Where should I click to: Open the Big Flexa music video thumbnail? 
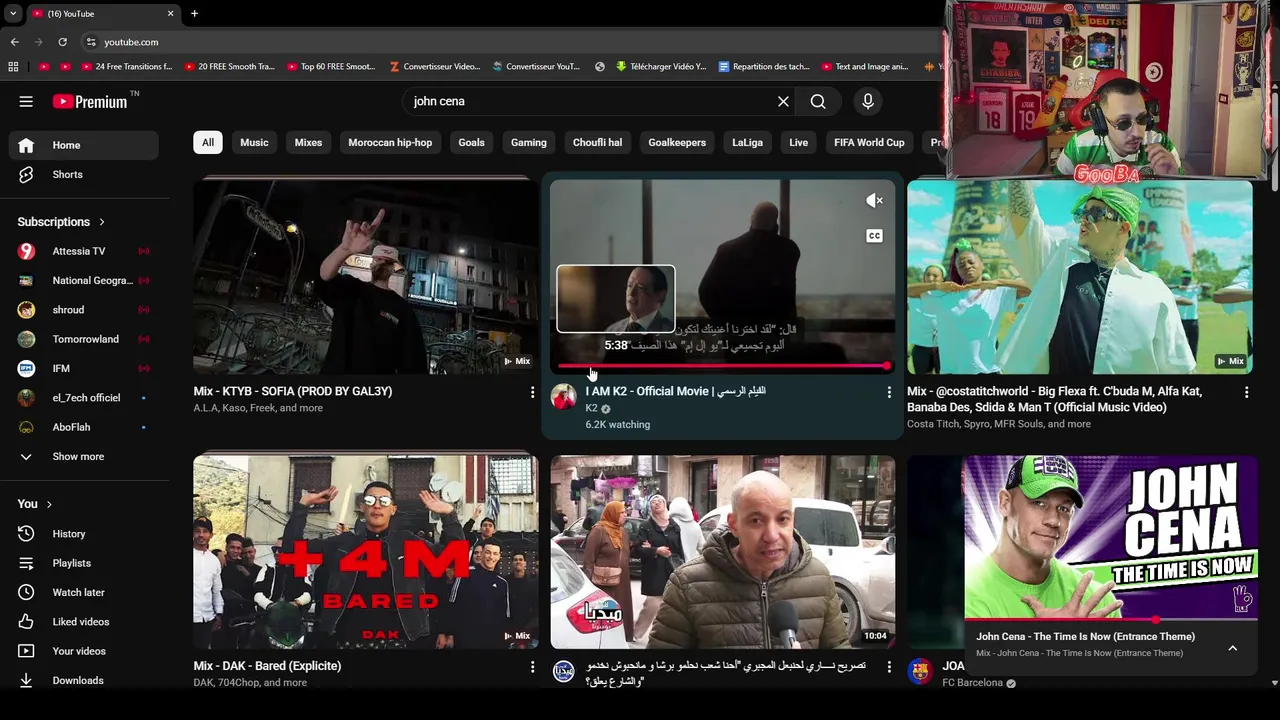point(1079,277)
